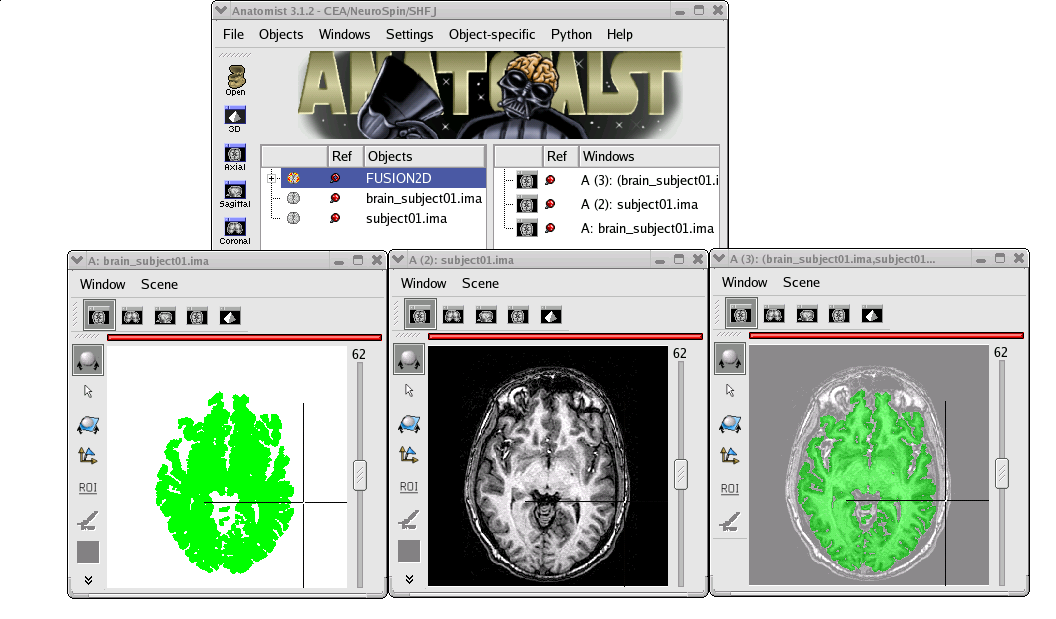Expand more tools chevron in brain_subject01.ima window
This screenshot has height=619, width=1056.
click(x=88, y=580)
